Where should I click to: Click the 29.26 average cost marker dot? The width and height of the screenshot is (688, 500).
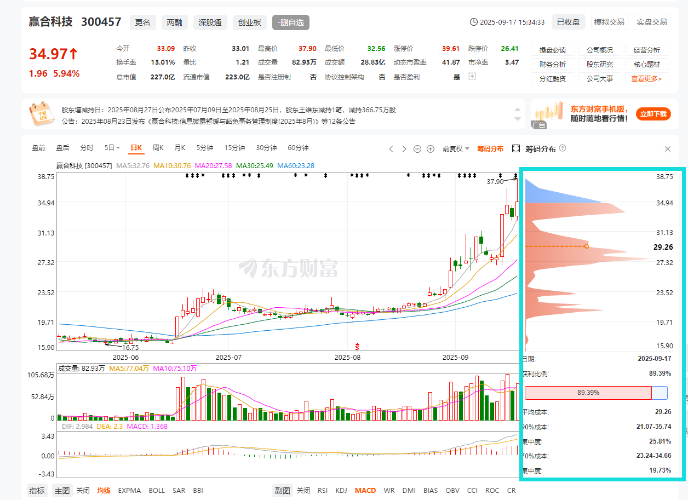(586, 246)
